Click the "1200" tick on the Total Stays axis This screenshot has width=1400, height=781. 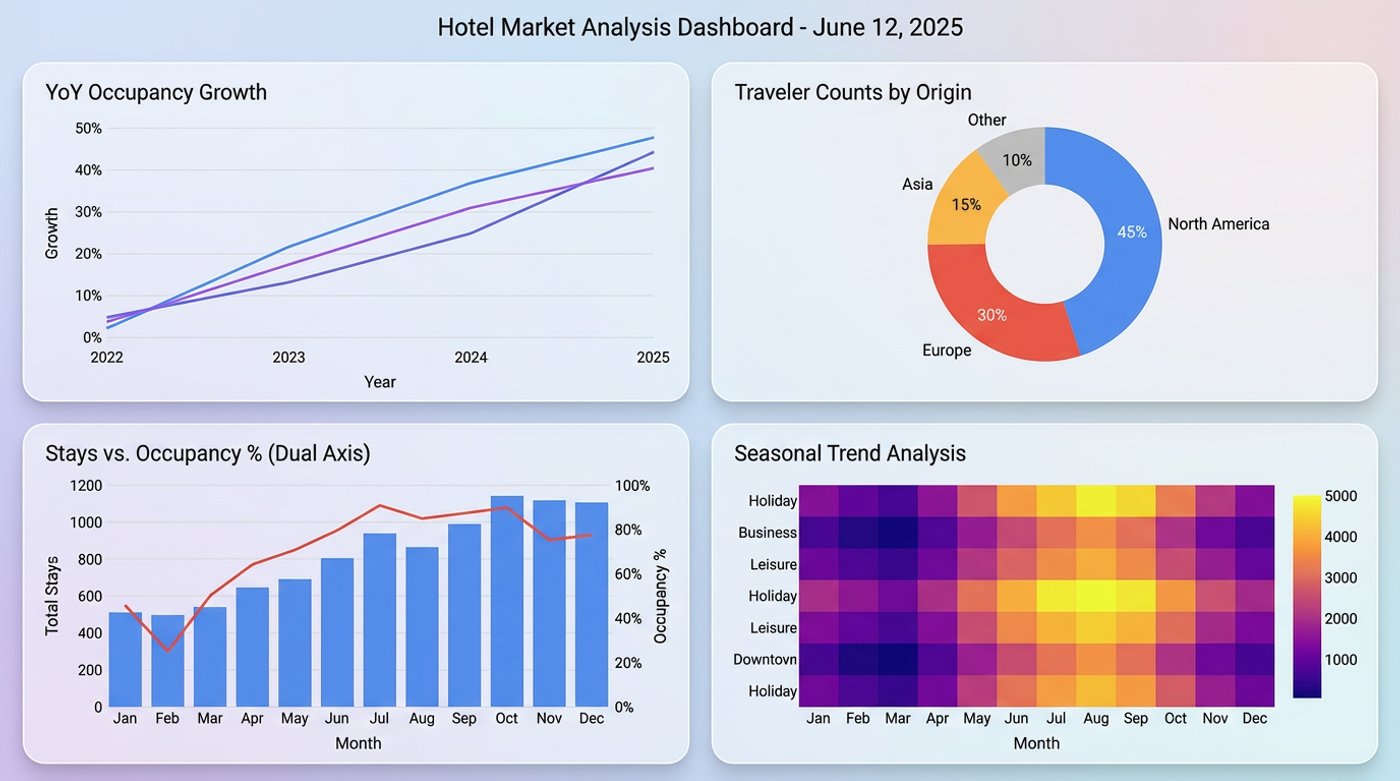(85, 486)
